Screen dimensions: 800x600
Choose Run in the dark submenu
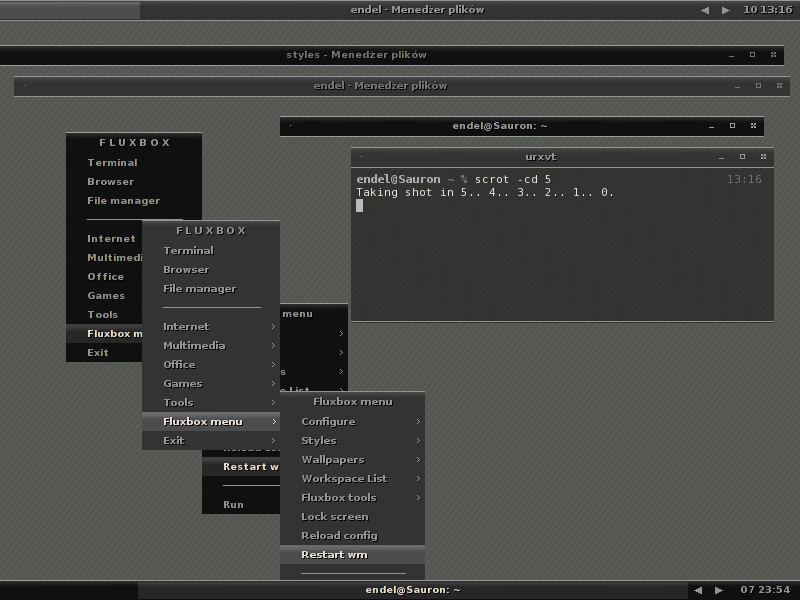click(241, 505)
